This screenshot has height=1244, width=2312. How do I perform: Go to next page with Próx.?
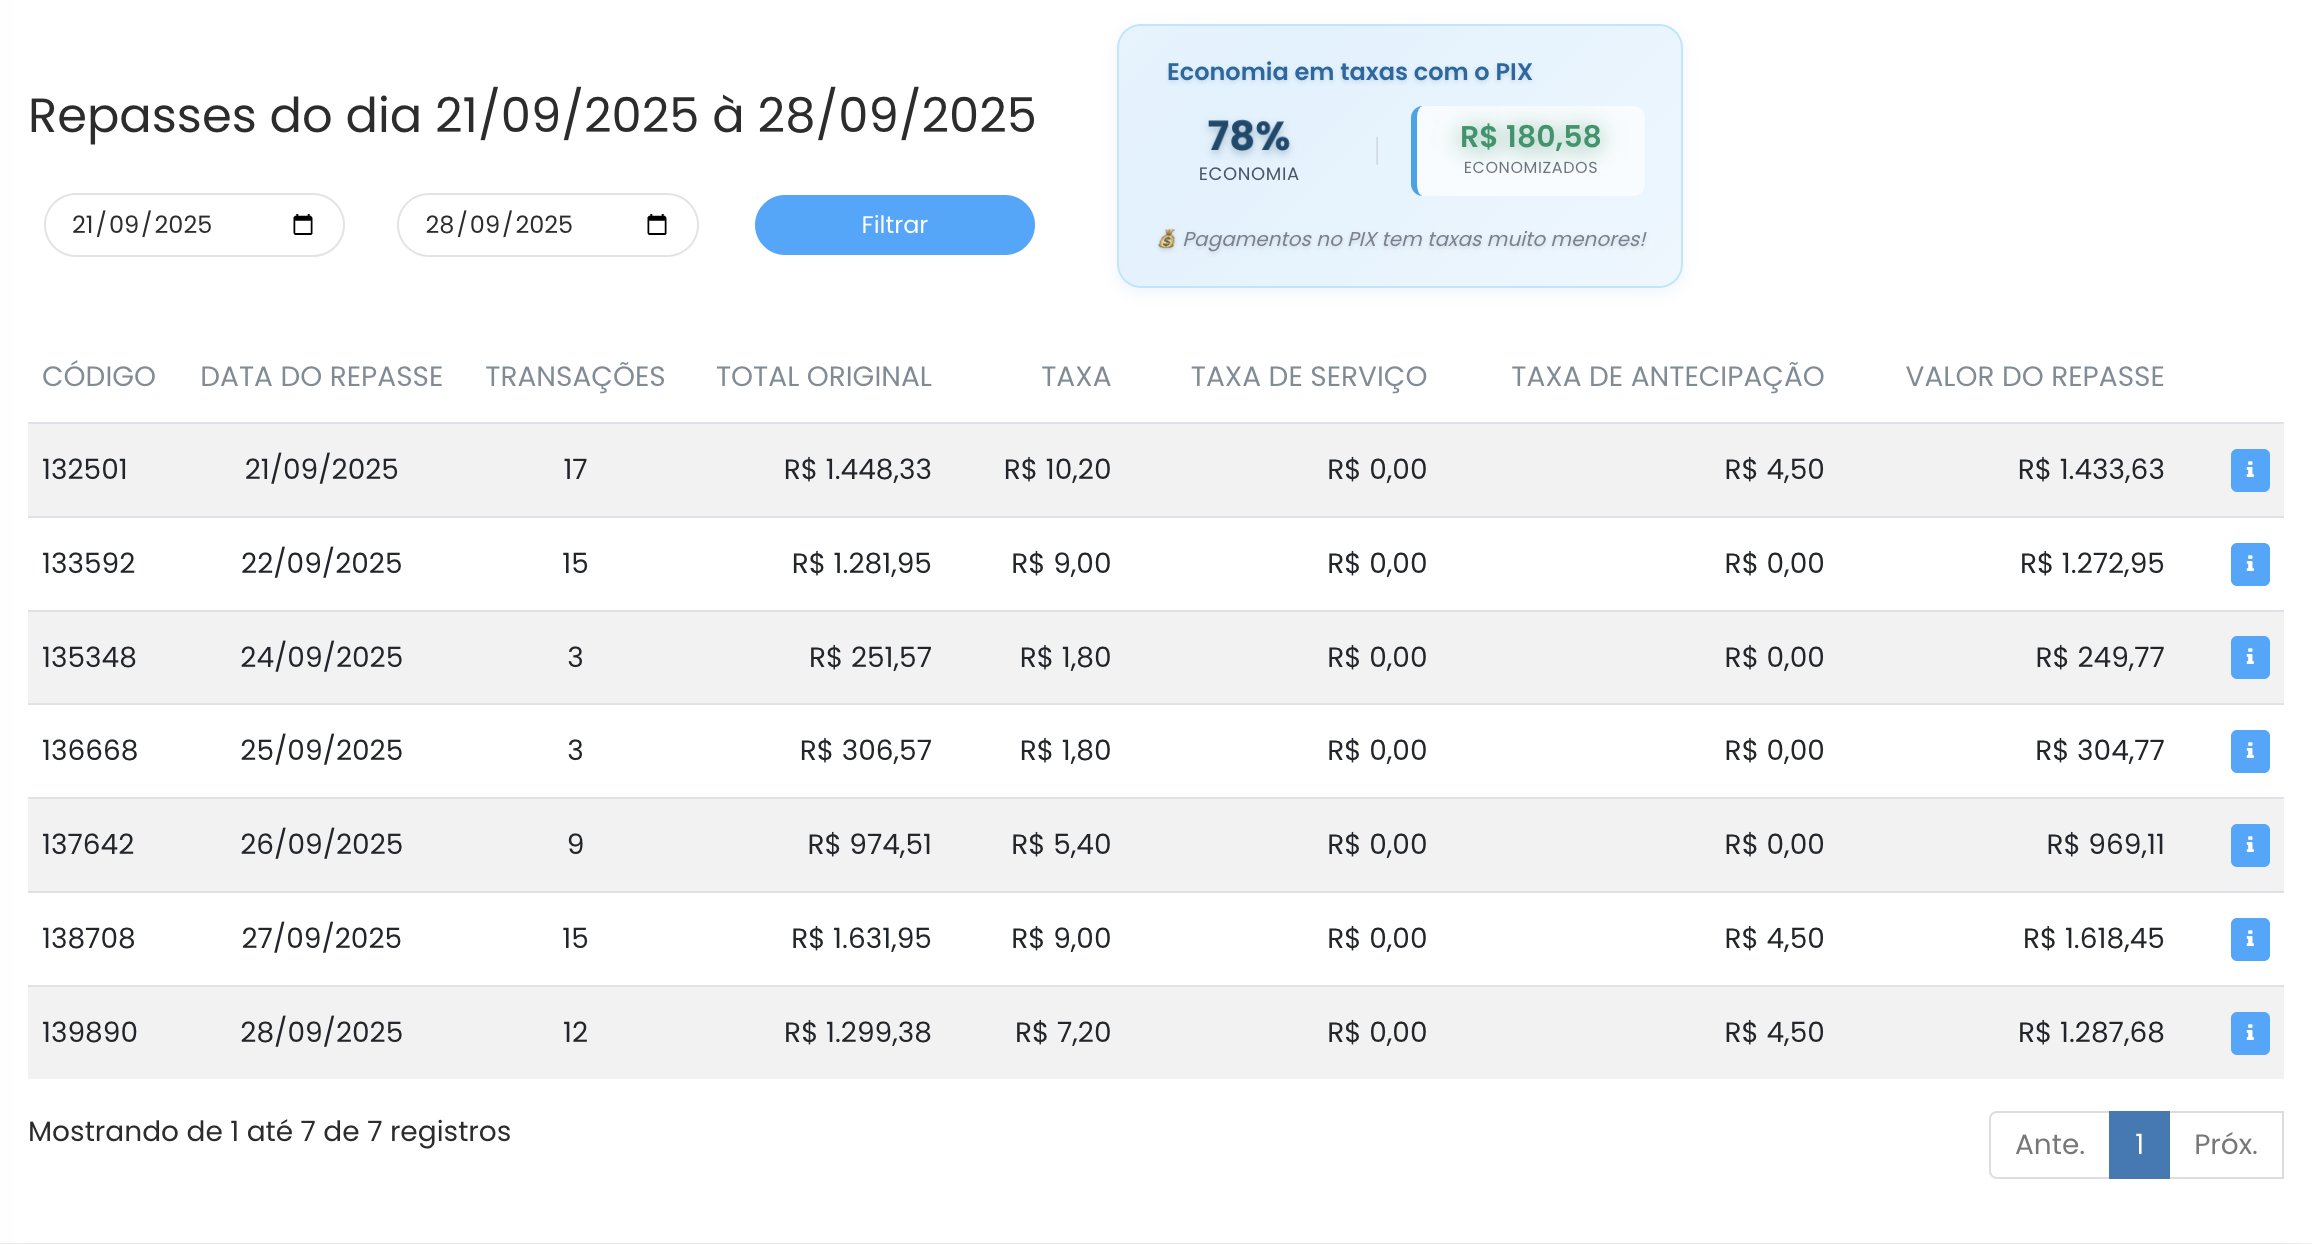[x=2226, y=1144]
